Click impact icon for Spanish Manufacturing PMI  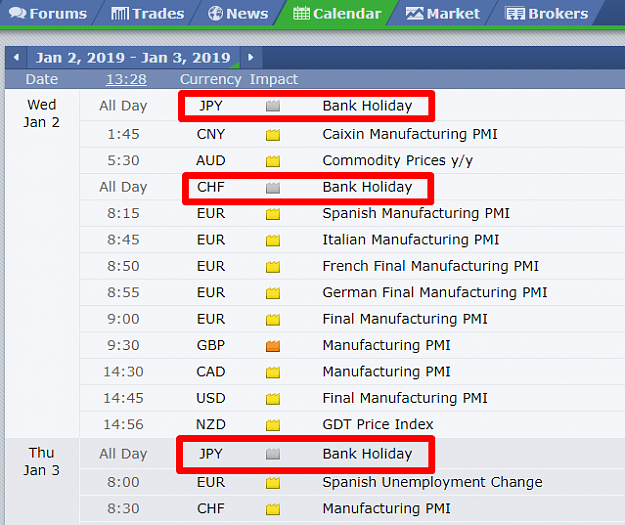tap(273, 214)
